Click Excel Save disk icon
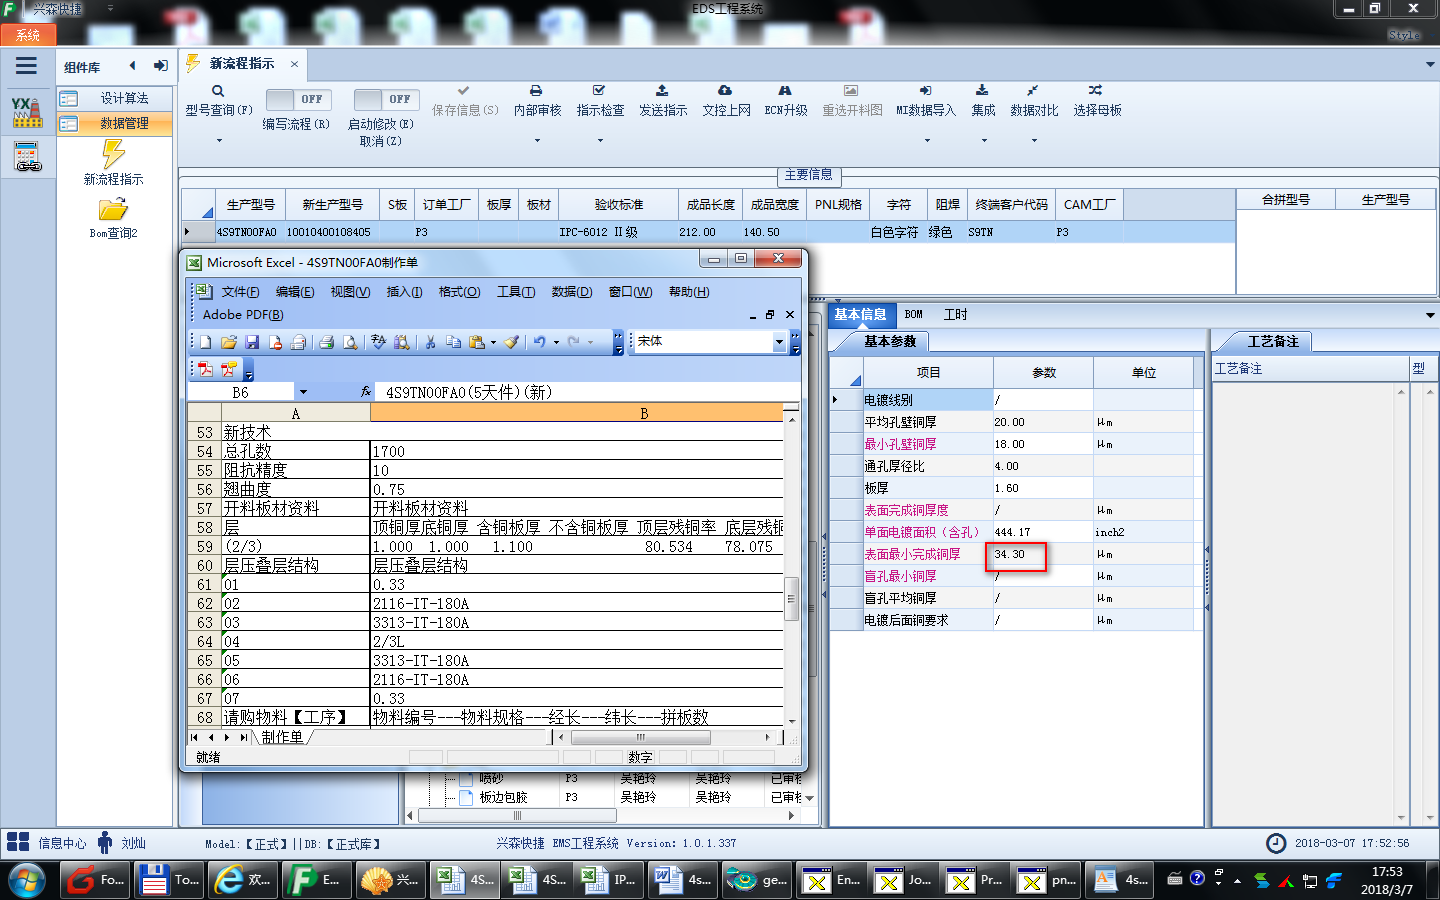Viewport: 1440px width, 900px height. coord(252,342)
